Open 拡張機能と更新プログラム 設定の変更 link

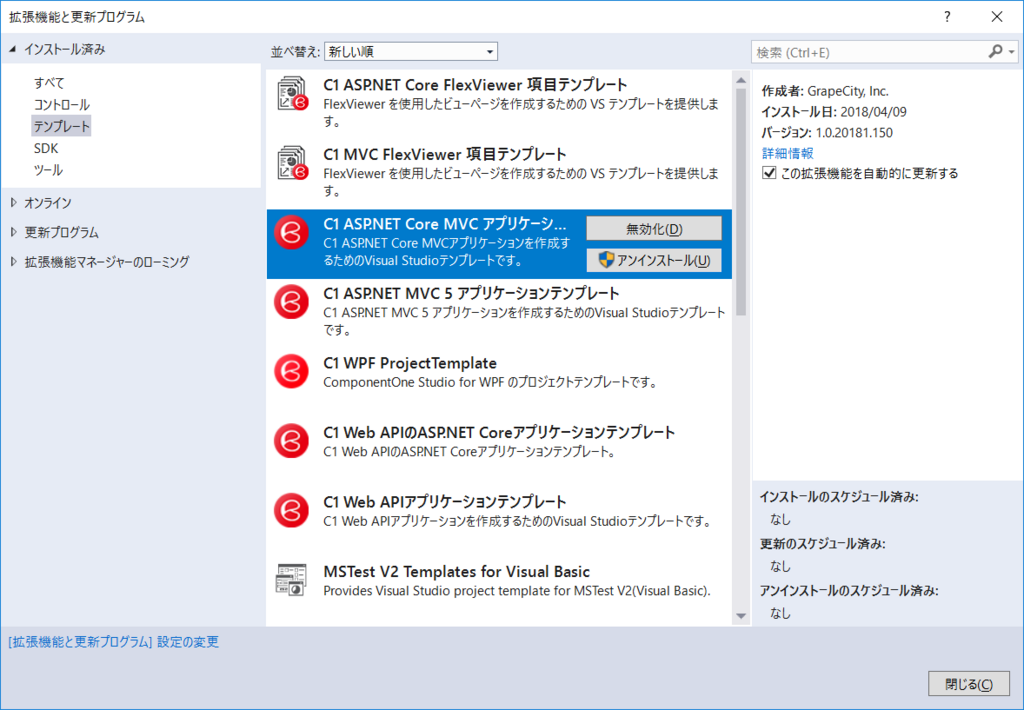(114, 642)
